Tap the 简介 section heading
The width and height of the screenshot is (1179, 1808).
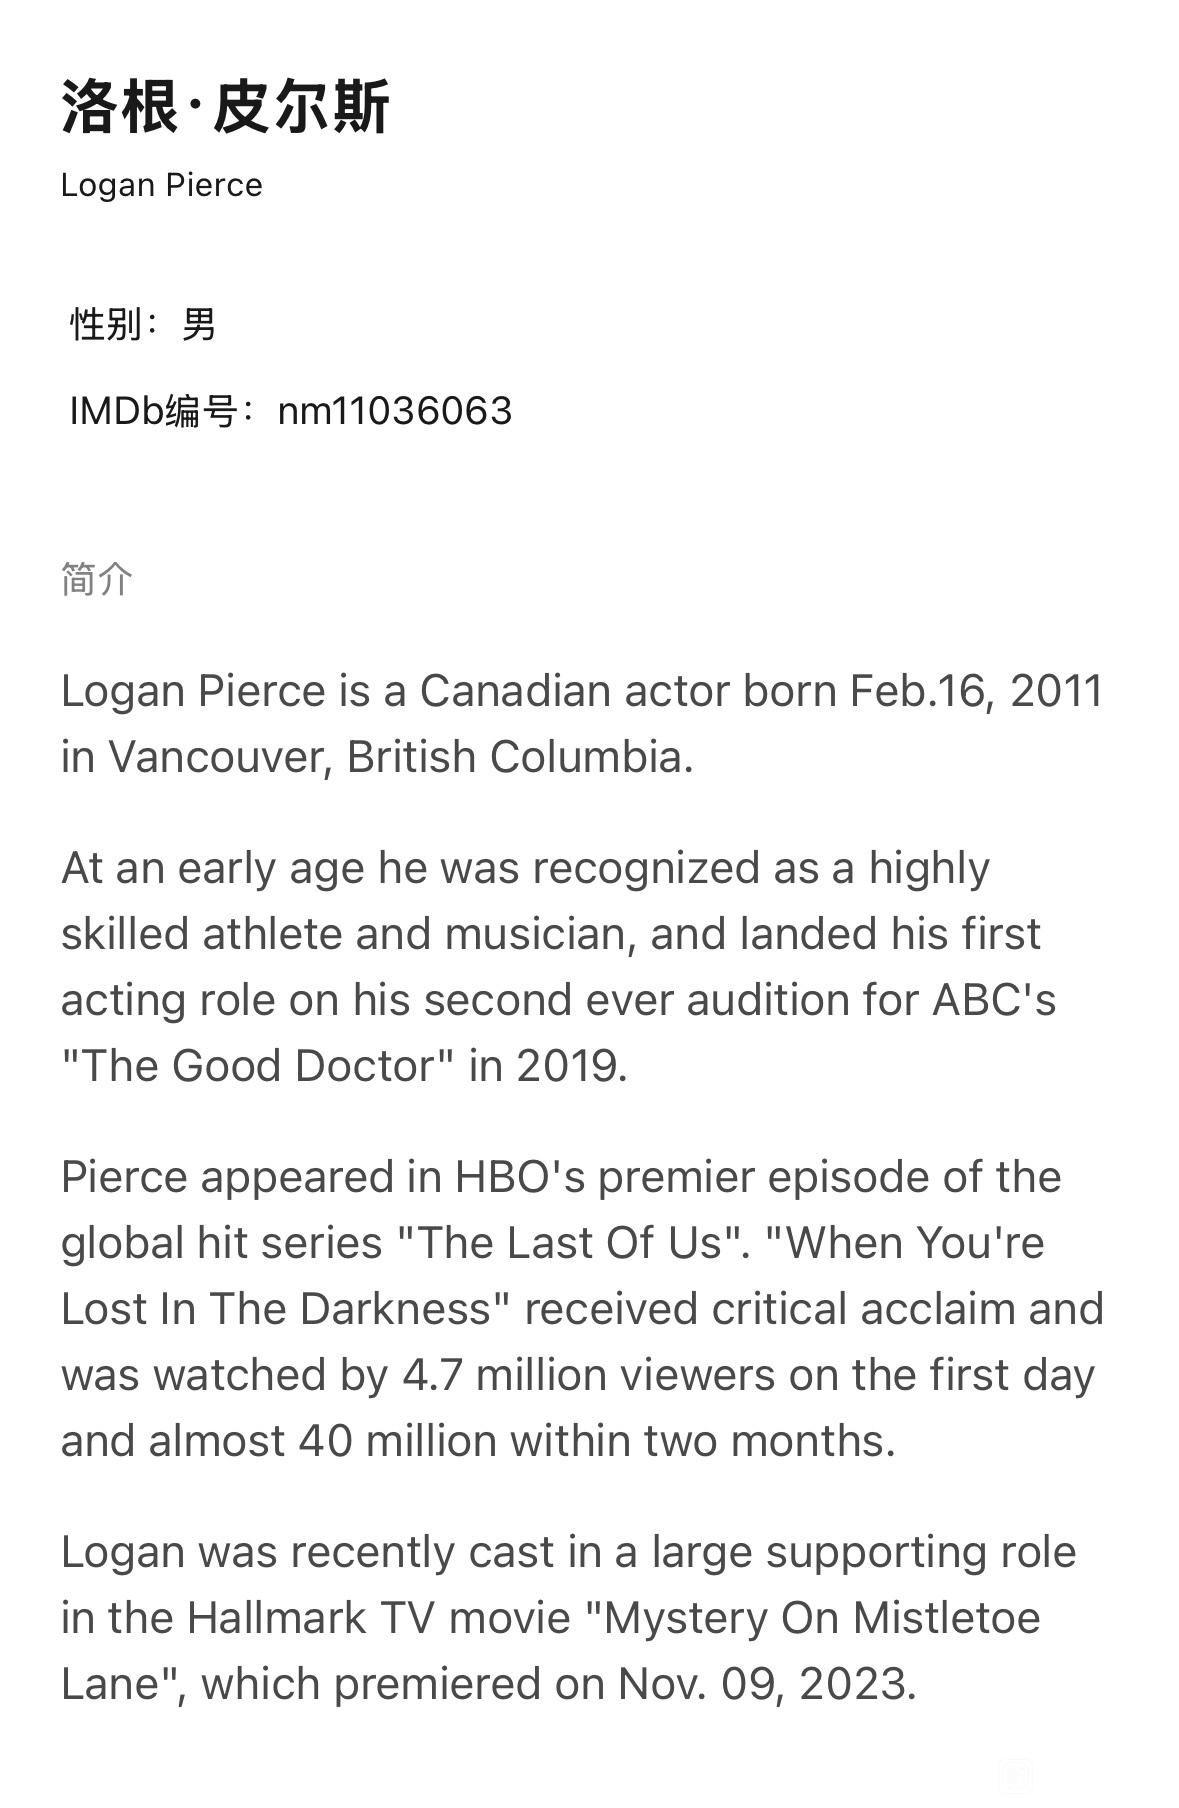pyautogui.click(x=96, y=578)
